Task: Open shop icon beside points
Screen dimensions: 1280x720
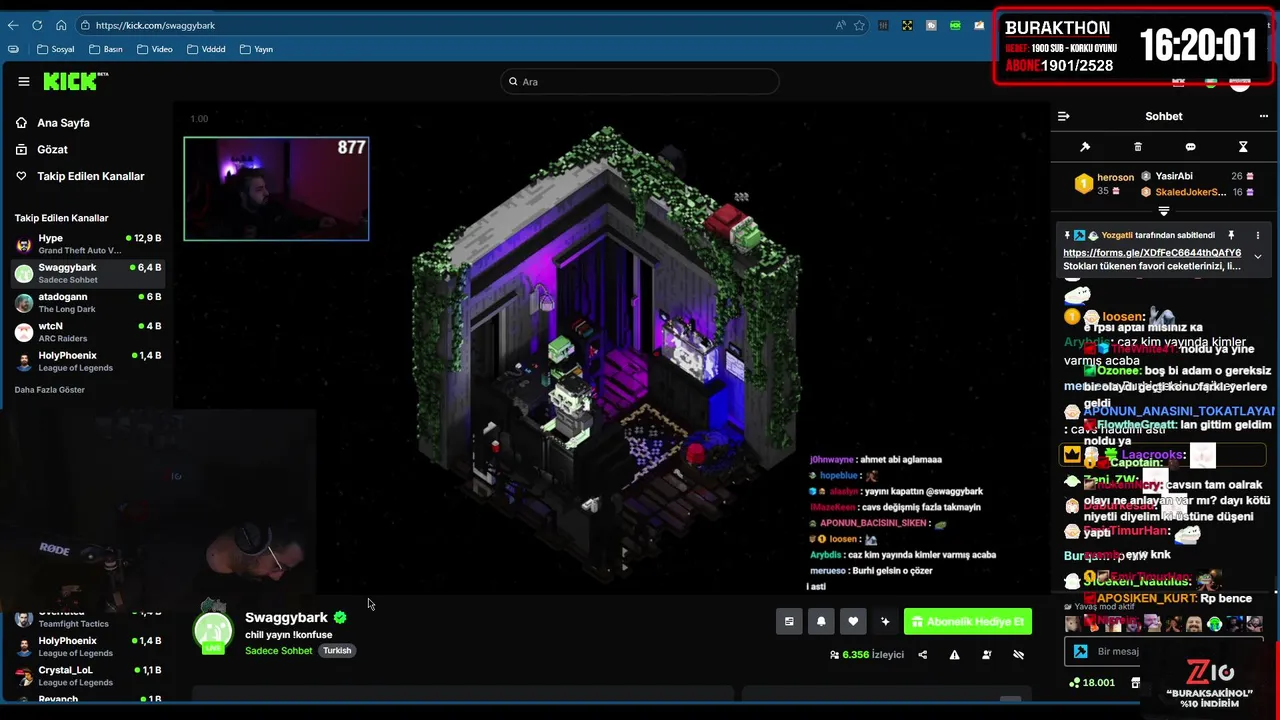Action: [1135, 683]
